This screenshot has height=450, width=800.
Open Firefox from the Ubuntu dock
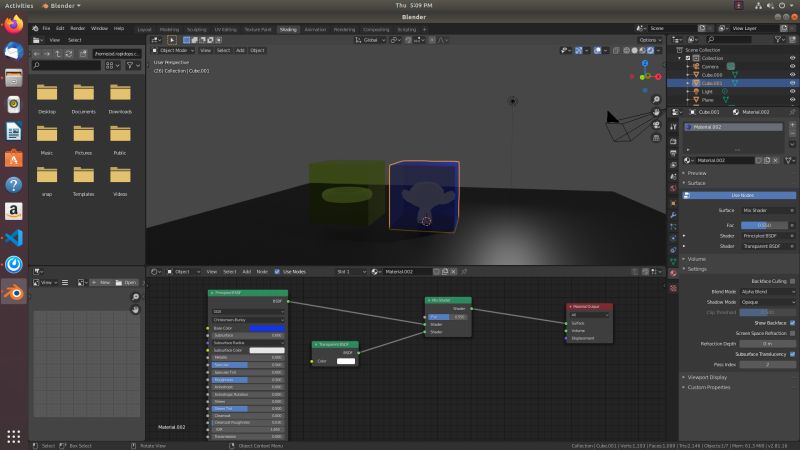point(14,24)
